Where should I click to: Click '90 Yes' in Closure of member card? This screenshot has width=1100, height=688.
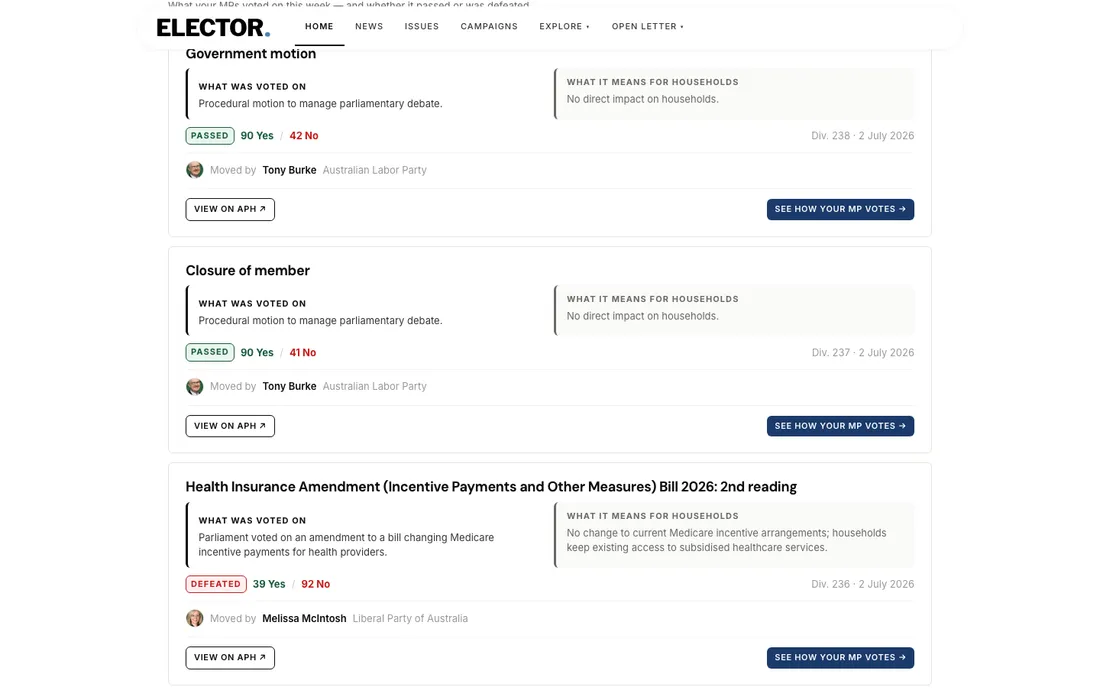pyautogui.click(x=257, y=353)
